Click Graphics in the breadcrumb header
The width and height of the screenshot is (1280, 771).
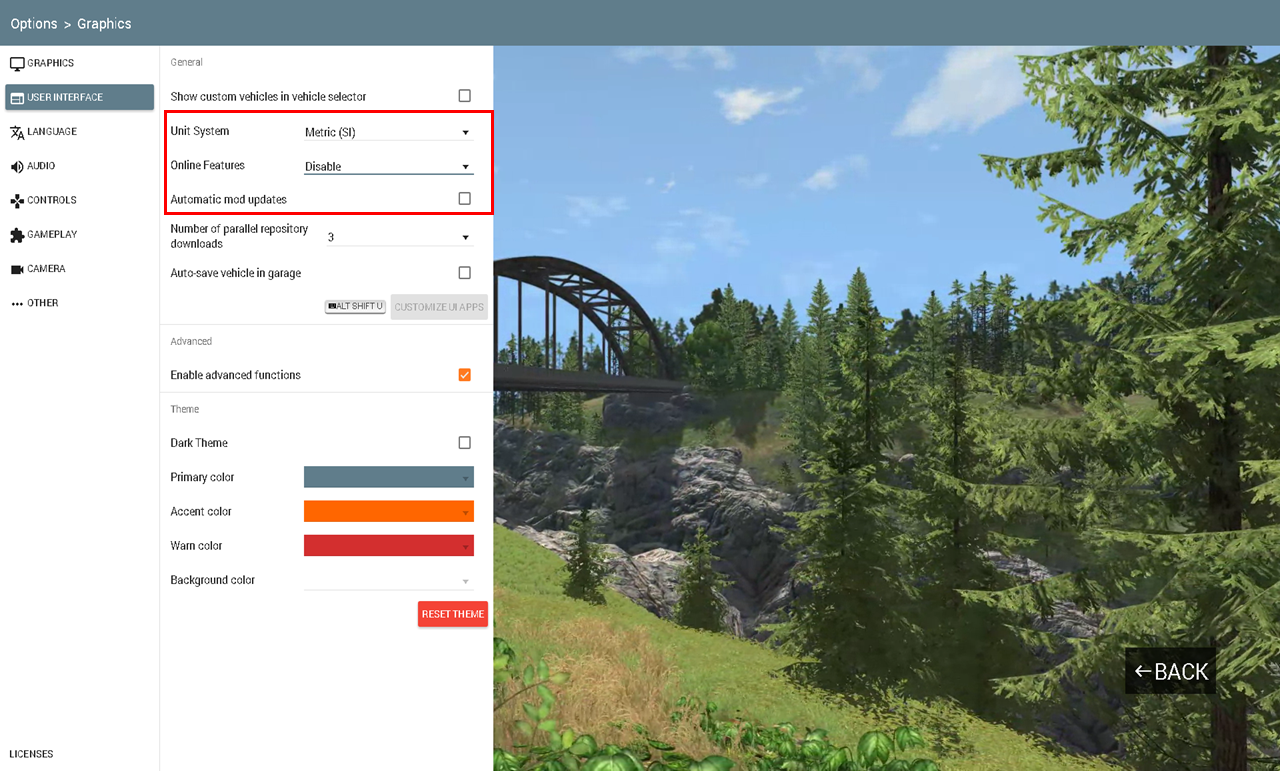coord(104,23)
